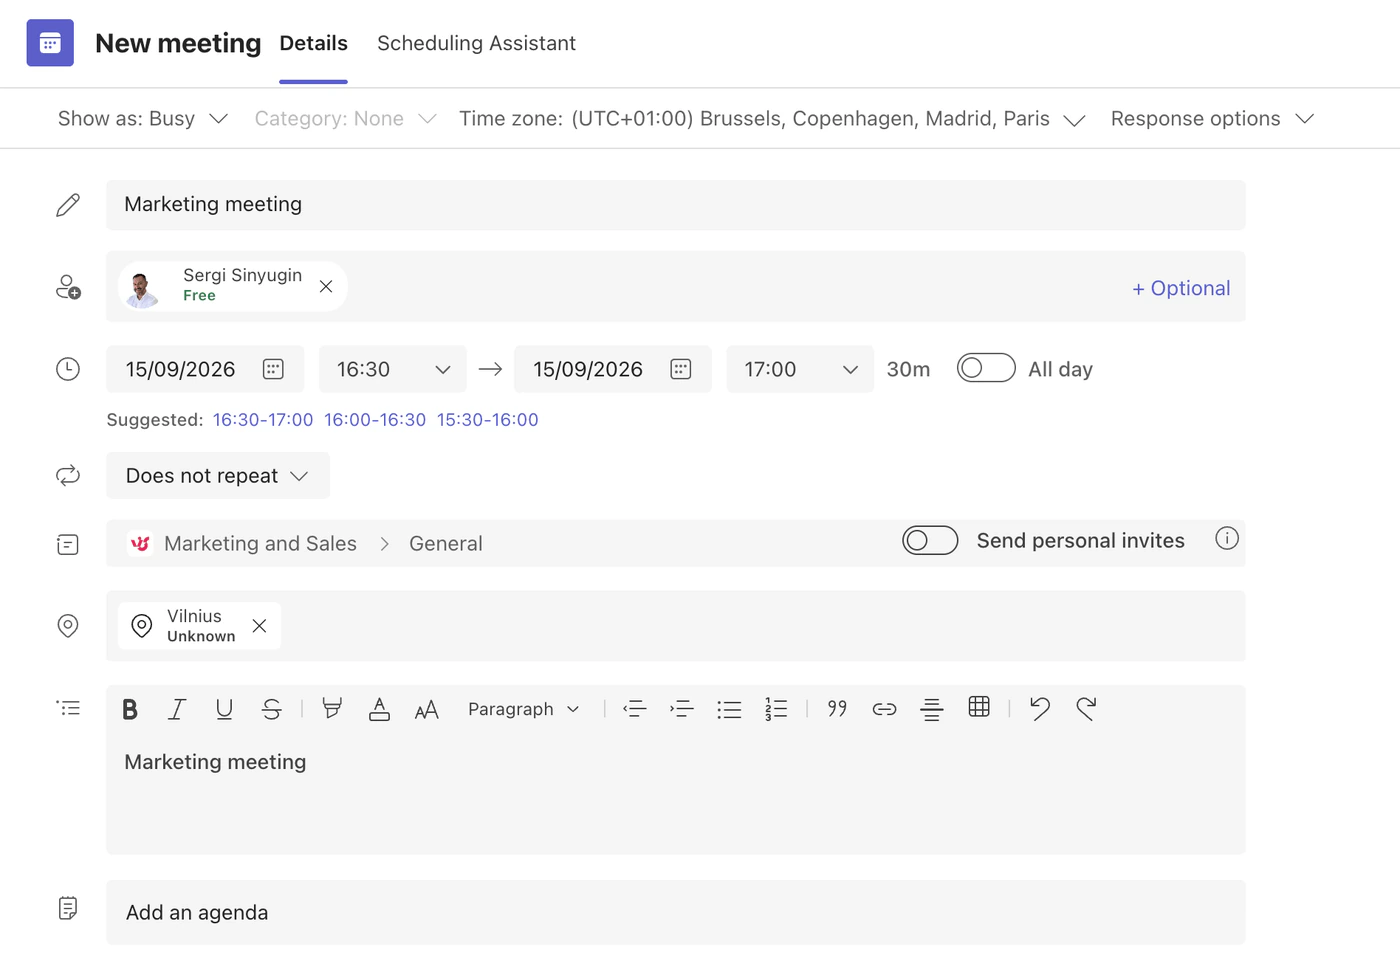Click the purple calendar app icon
This screenshot has width=1400, height=955.
coord(50,43)
